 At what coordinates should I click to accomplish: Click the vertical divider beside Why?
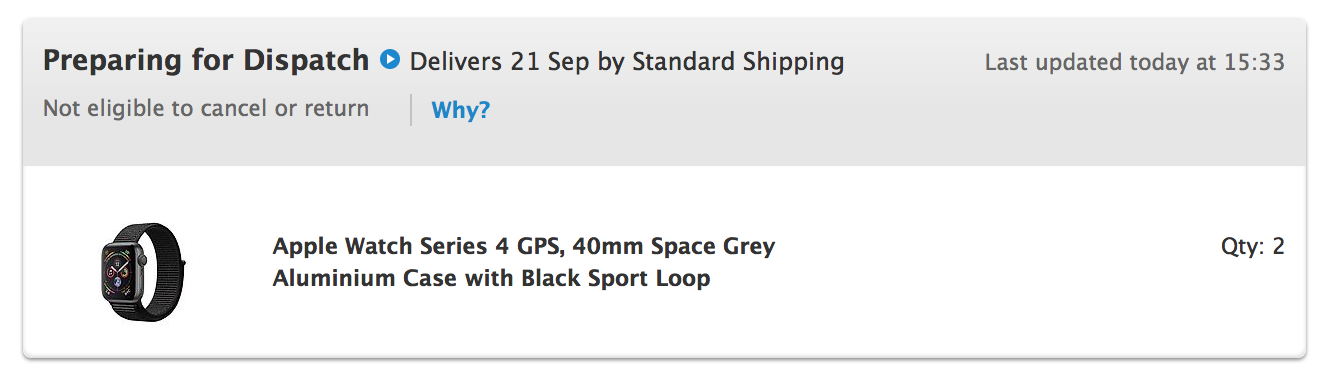pyautogui.click(x=411, y=110)
